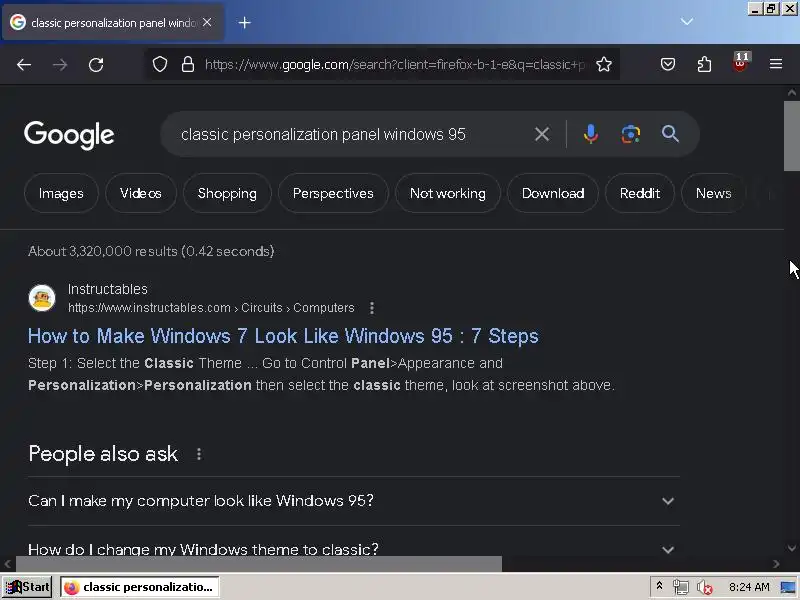Select Firefox taskbar button
The image size is (800, 600).
[x=140, y=587]
